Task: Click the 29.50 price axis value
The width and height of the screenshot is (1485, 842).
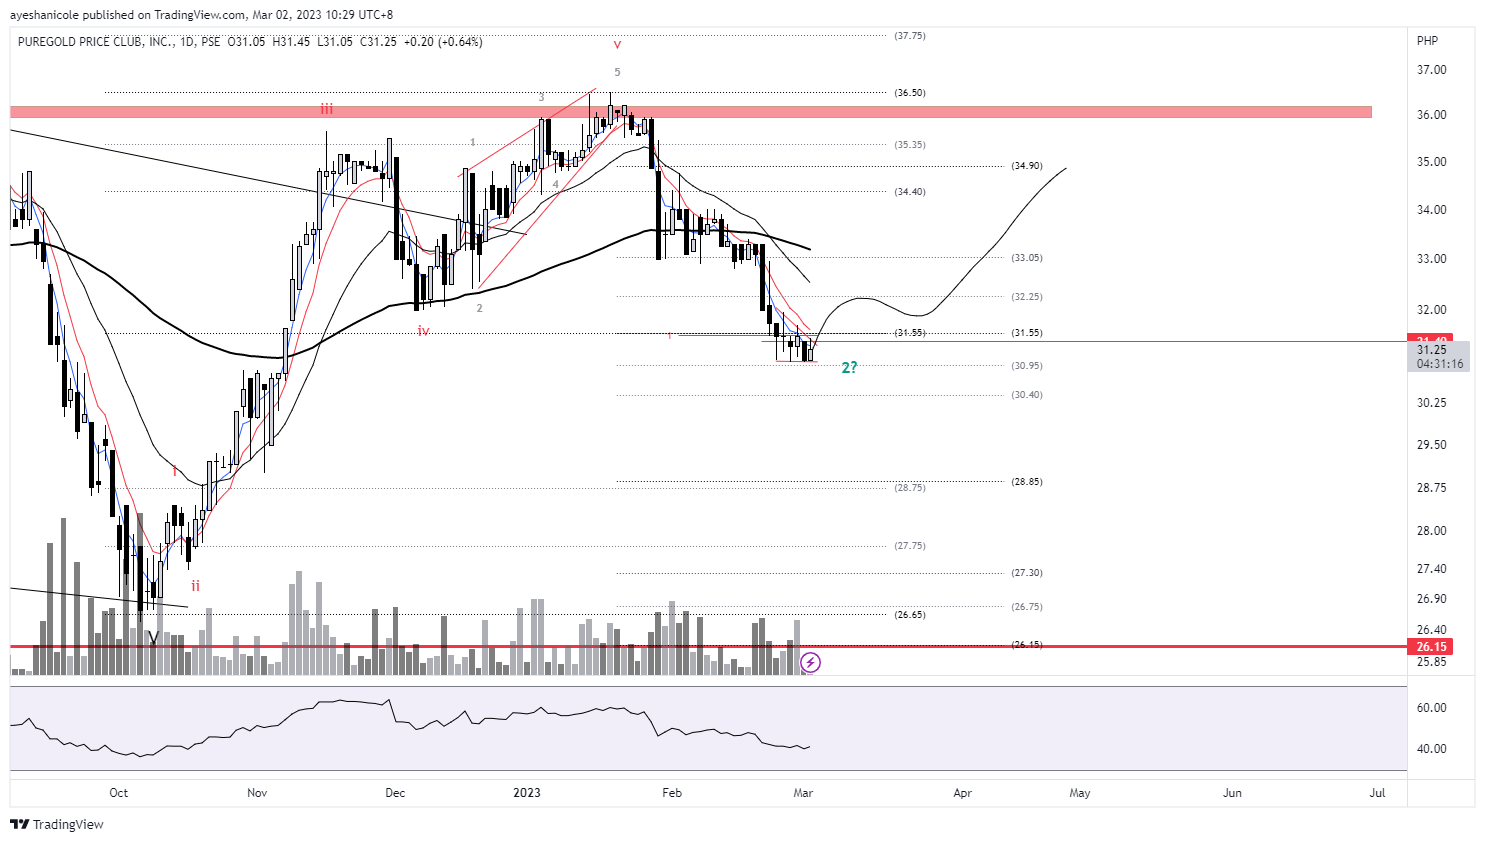Action: pos(1432,445)
